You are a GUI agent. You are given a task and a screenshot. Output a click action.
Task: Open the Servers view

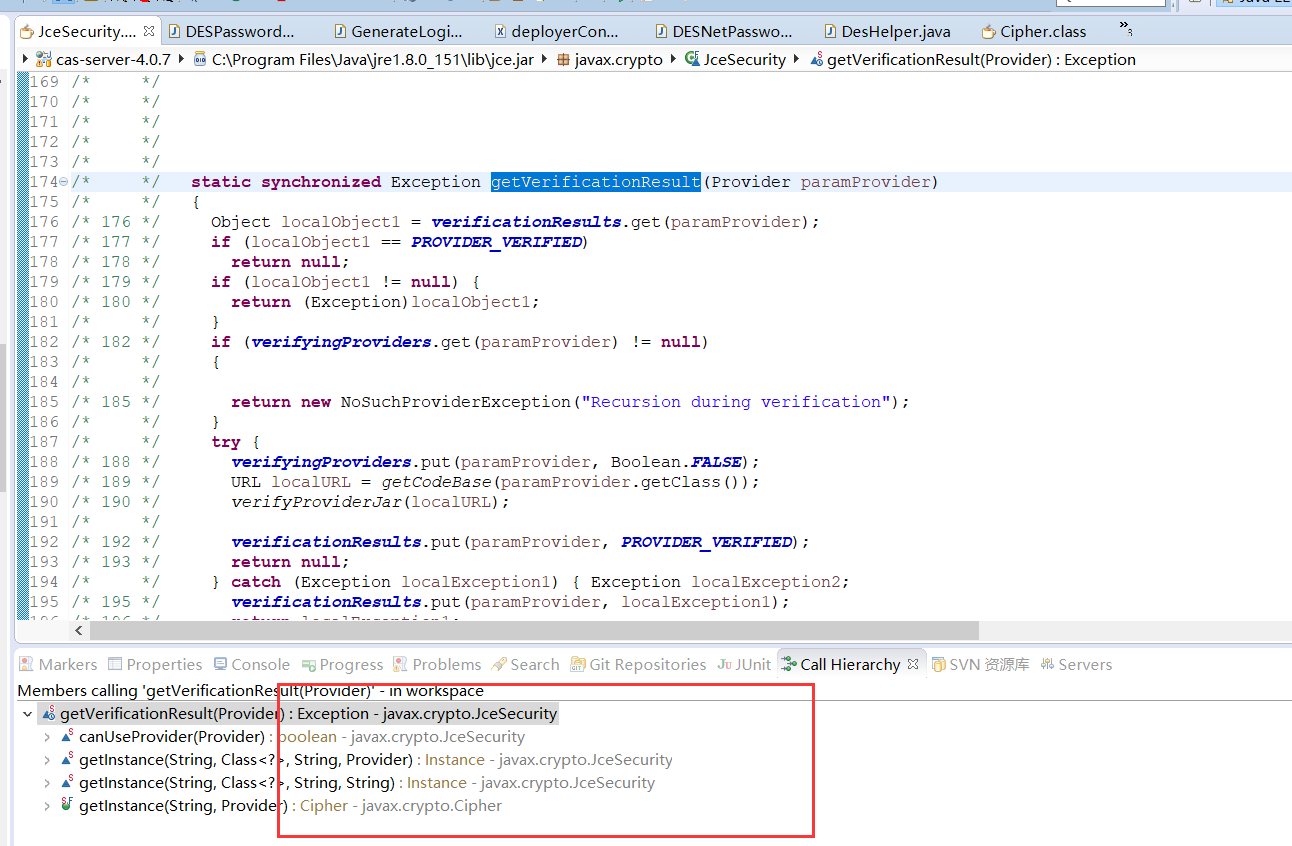(1085, 663)
